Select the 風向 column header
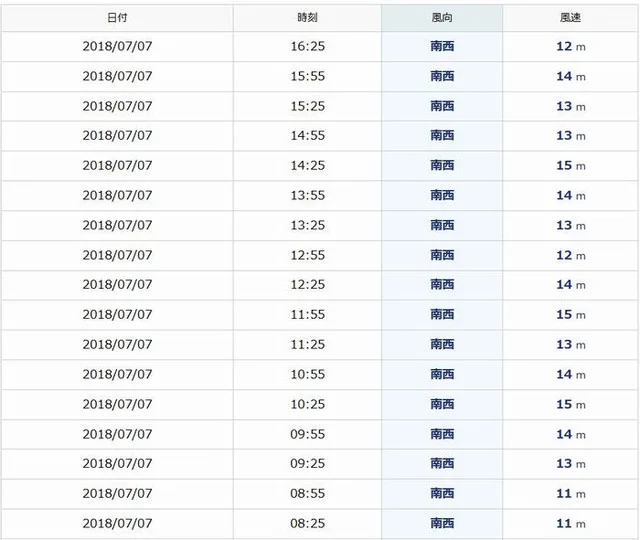This screenshot has height=540, width=640. [442, 18]
